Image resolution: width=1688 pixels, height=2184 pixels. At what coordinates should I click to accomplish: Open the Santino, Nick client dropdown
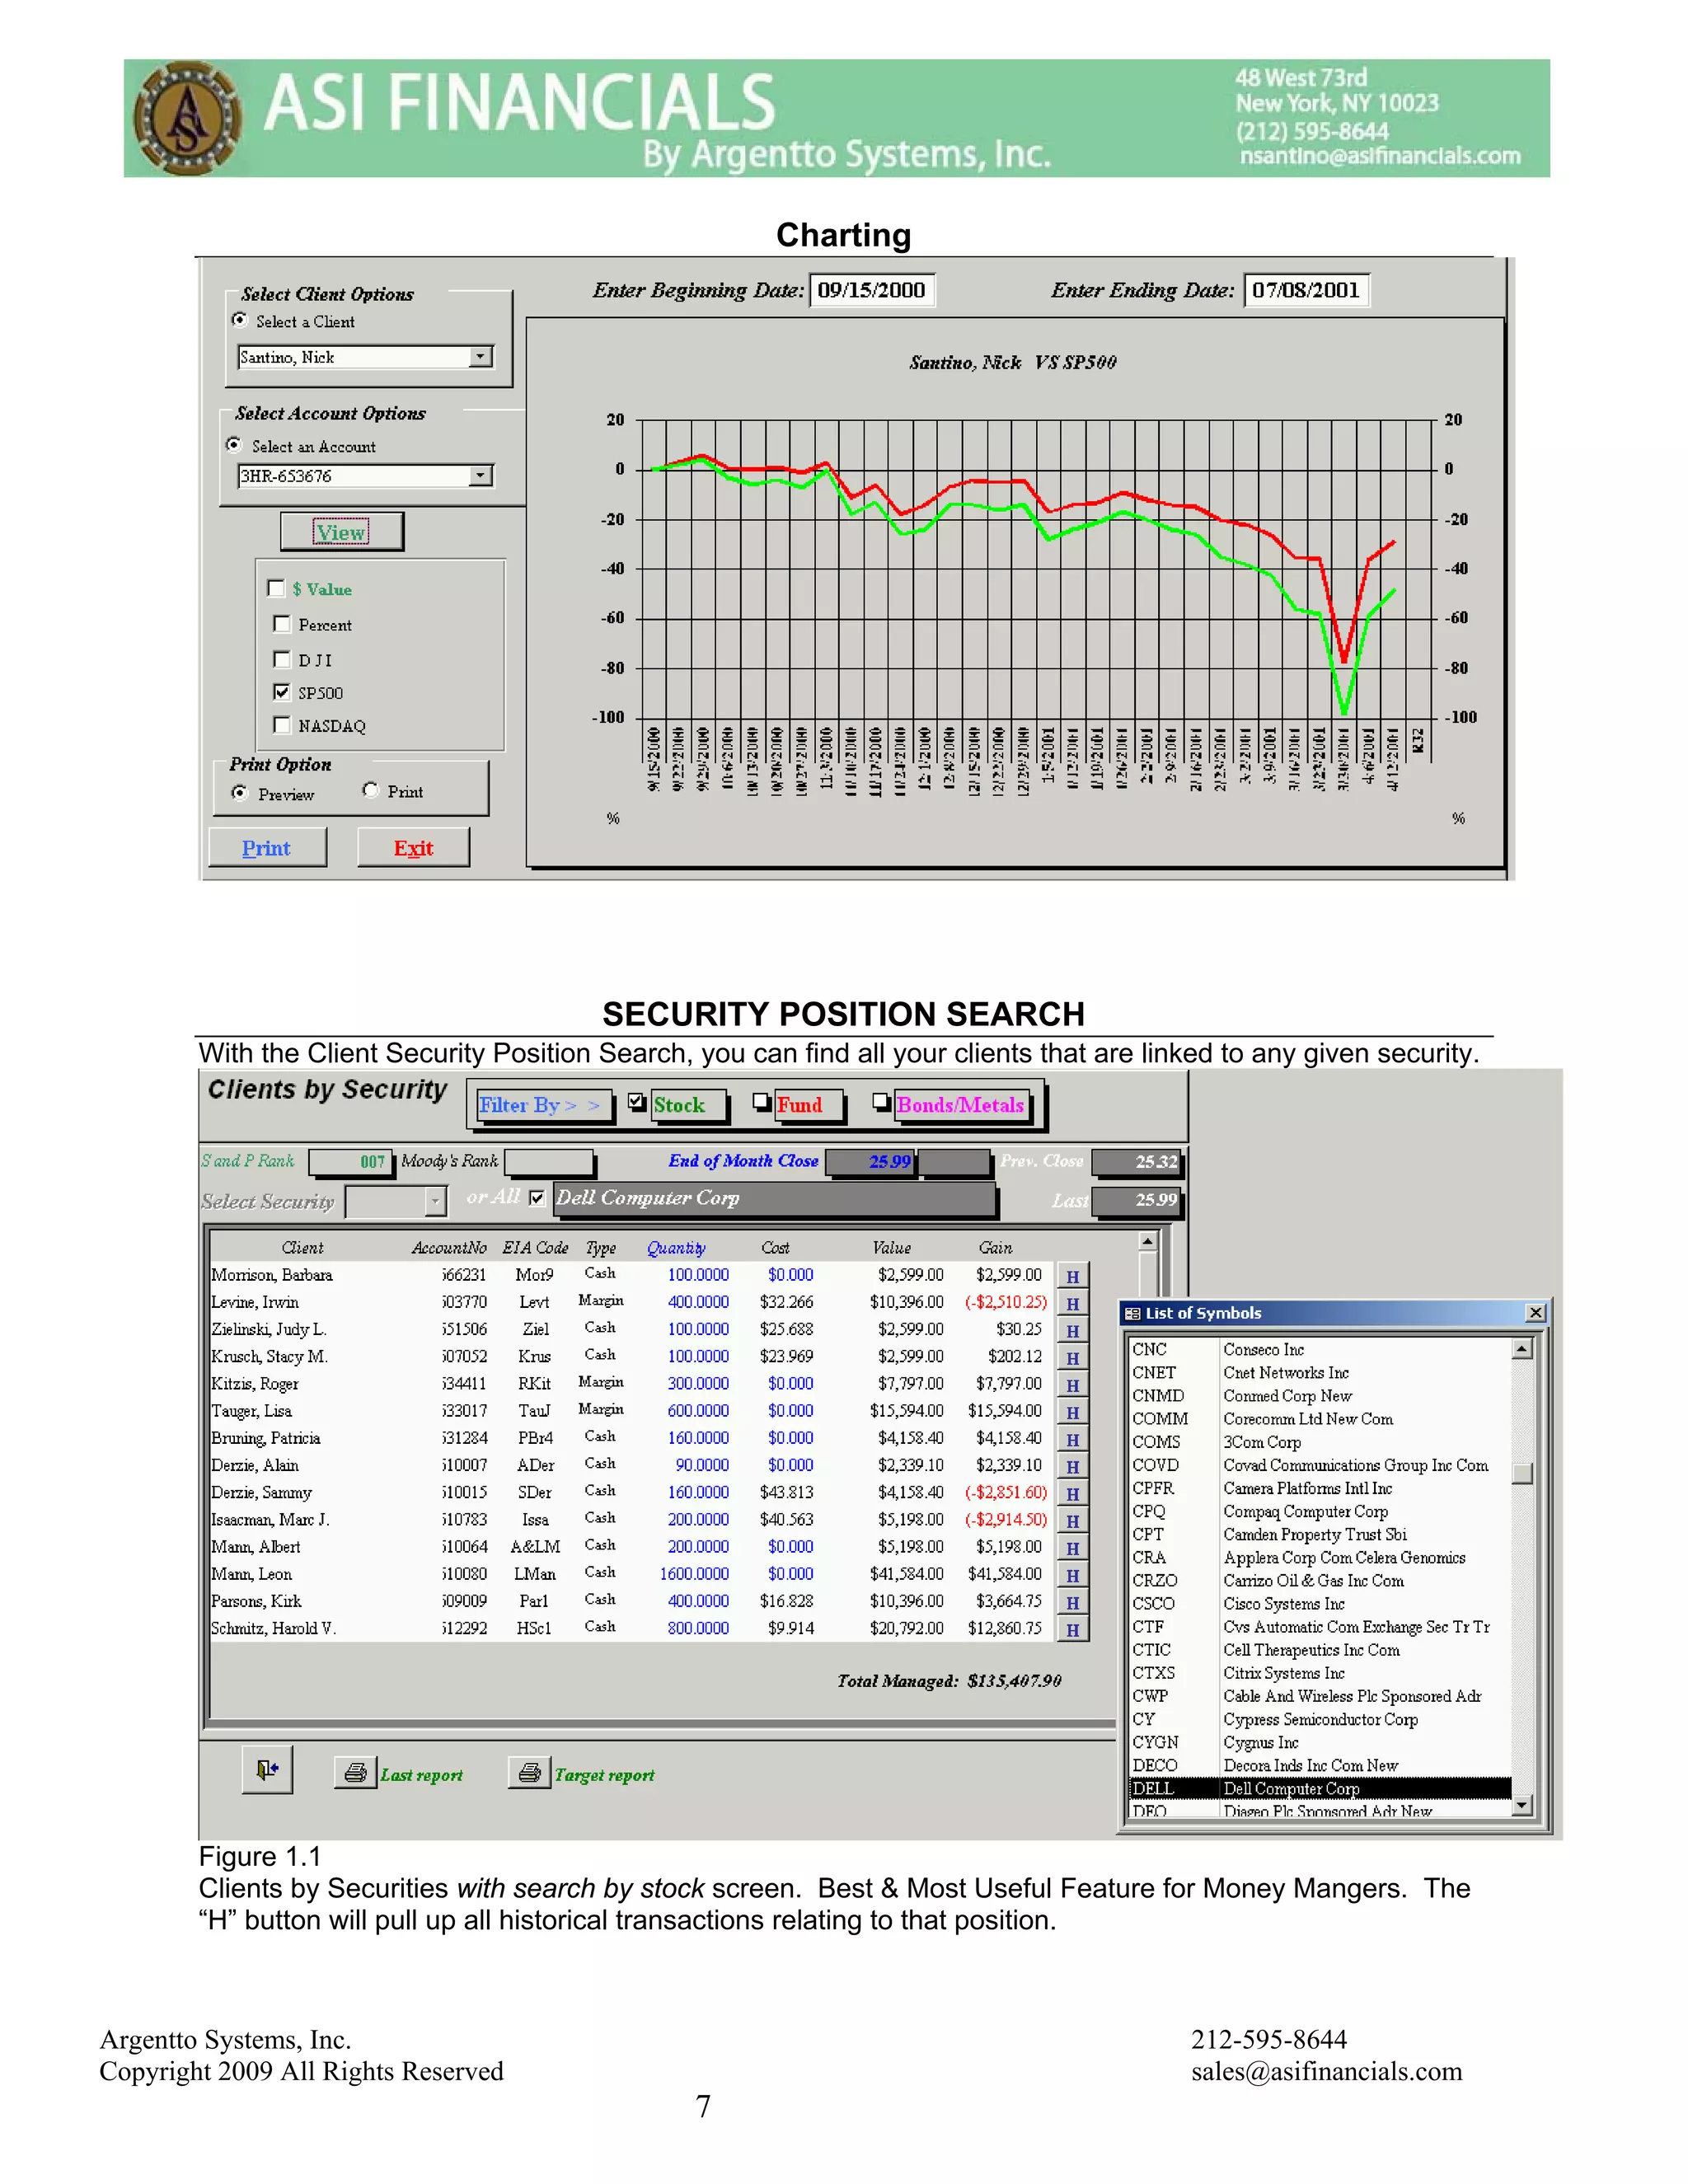(x=481, y=357)
